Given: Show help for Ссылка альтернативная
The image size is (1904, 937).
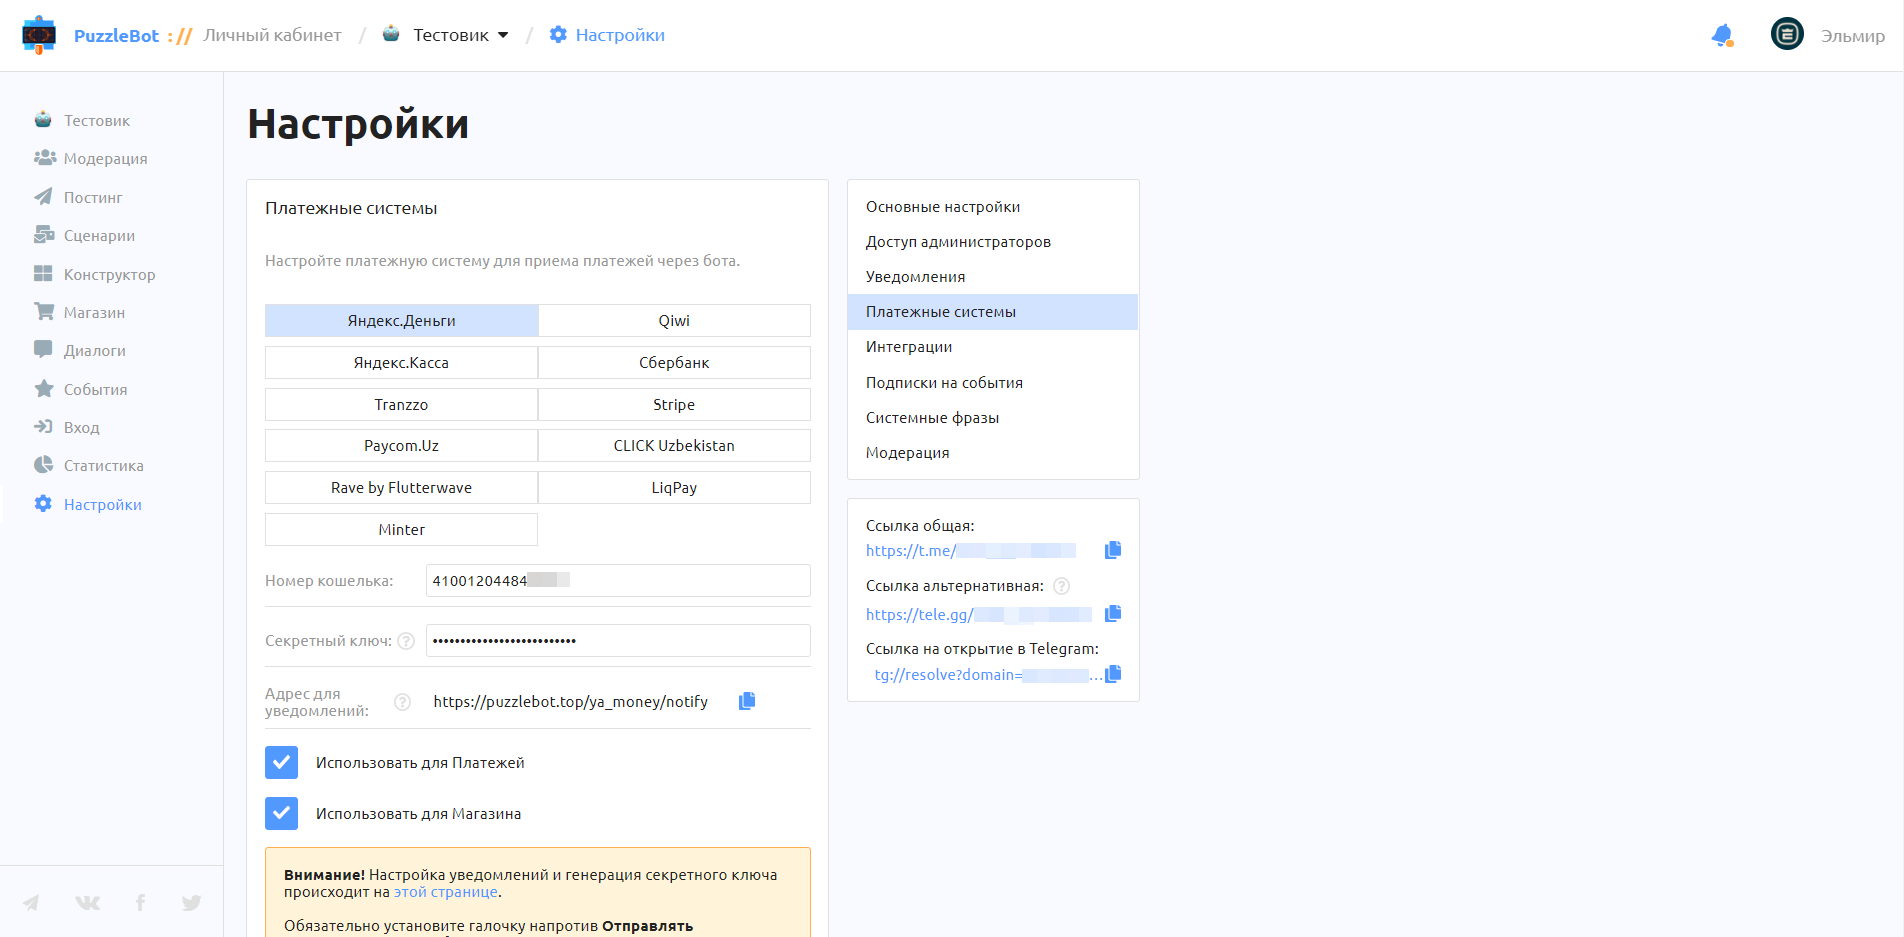Looking at the screenshot, I should [x=1062, y=586].
